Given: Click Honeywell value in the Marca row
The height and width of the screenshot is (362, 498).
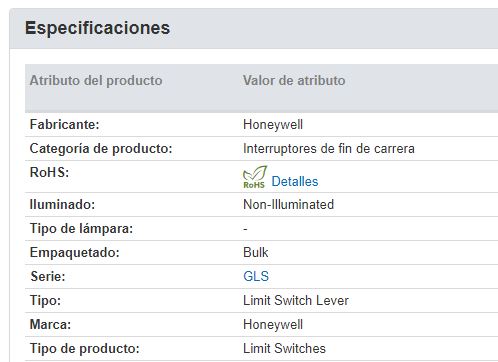Looking at the screenshot, I should click(273, 325).
